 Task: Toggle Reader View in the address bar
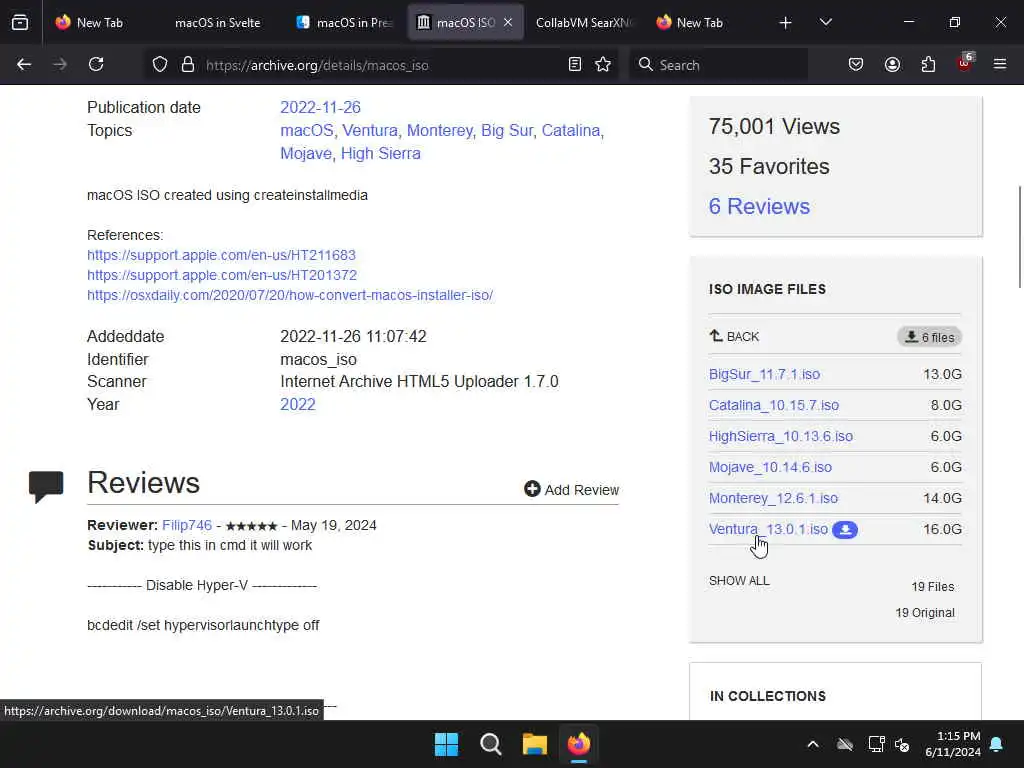click(575, 64)
